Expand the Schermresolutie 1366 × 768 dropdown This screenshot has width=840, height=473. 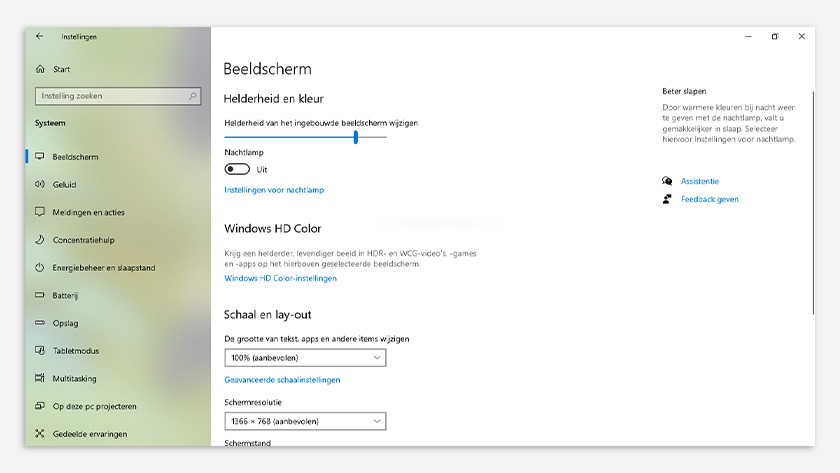coord(305,422)
